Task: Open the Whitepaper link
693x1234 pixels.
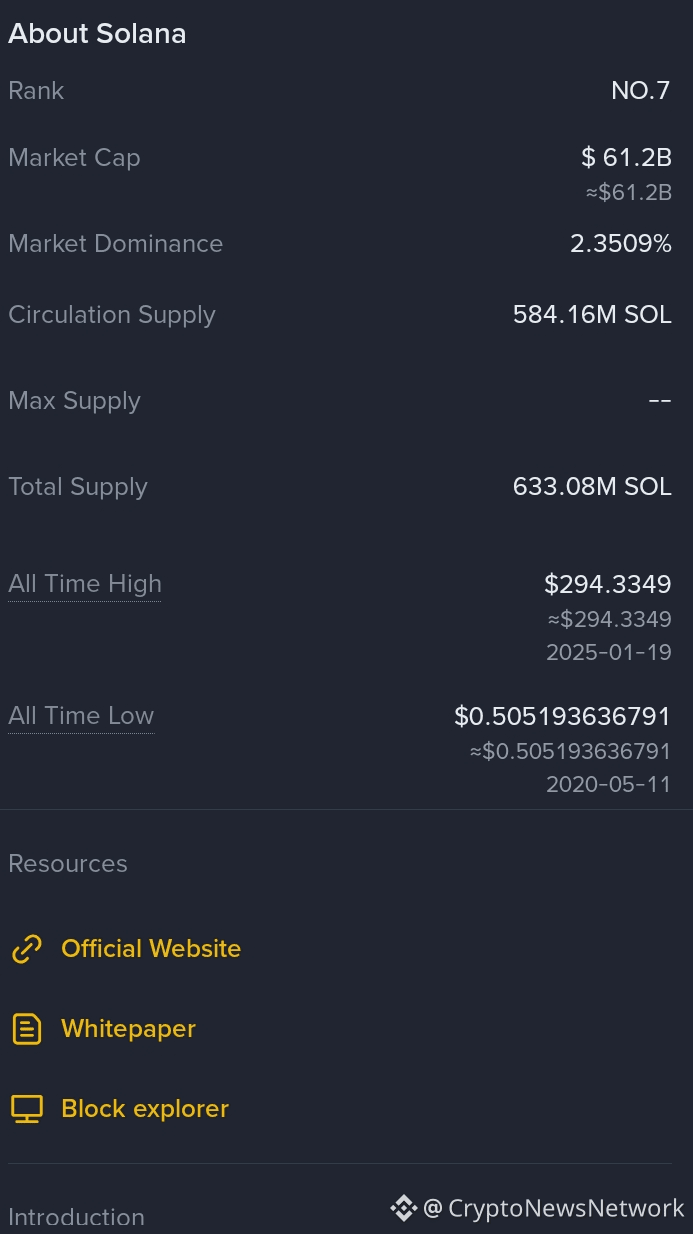Action: (x=128, y=1029)
